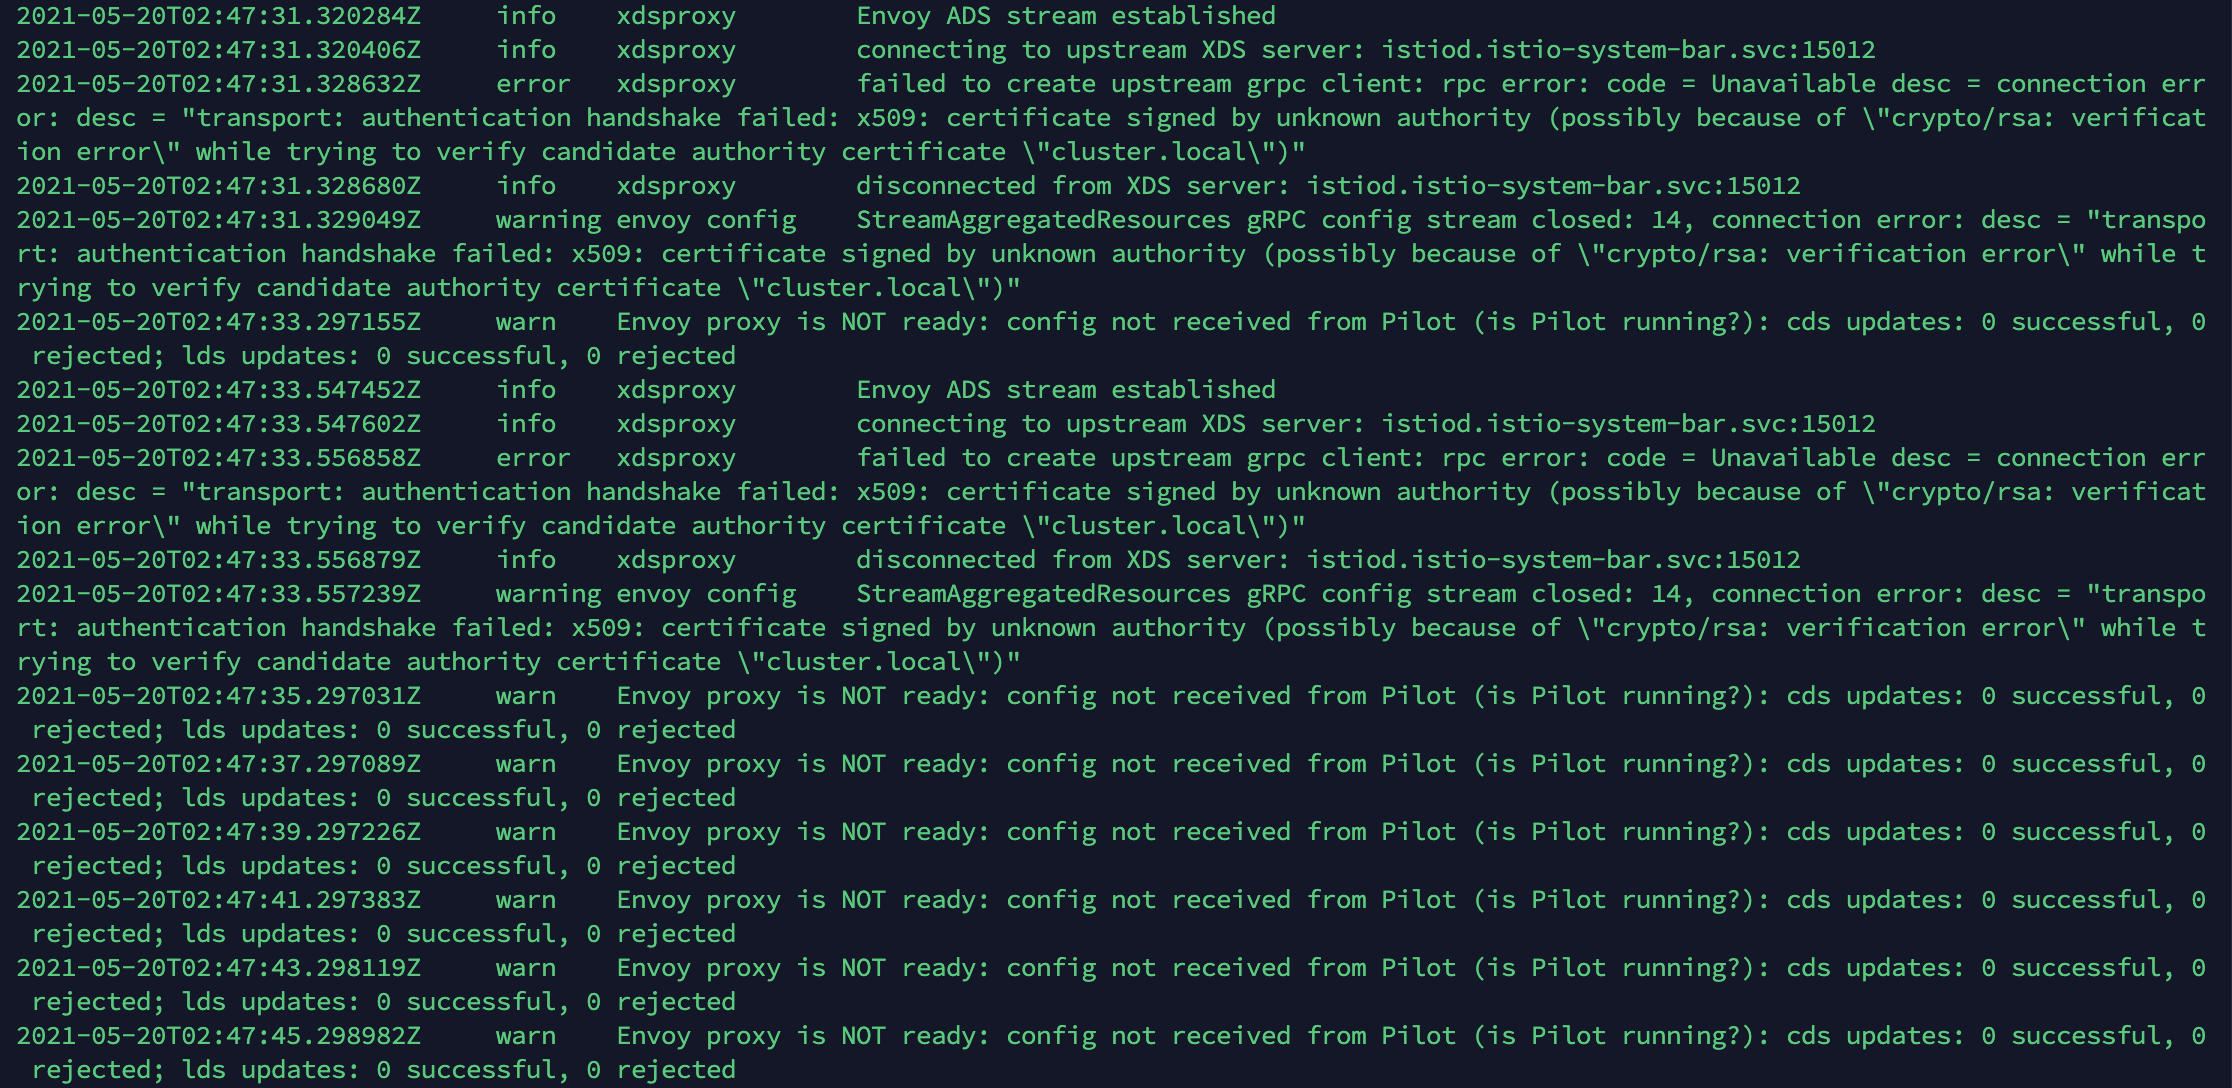The width and height of the screenshot is (2232, 1088).
Task: Click the timestamp 2021-05-20T02:47:33.547602Z
Action: (218, 424)
